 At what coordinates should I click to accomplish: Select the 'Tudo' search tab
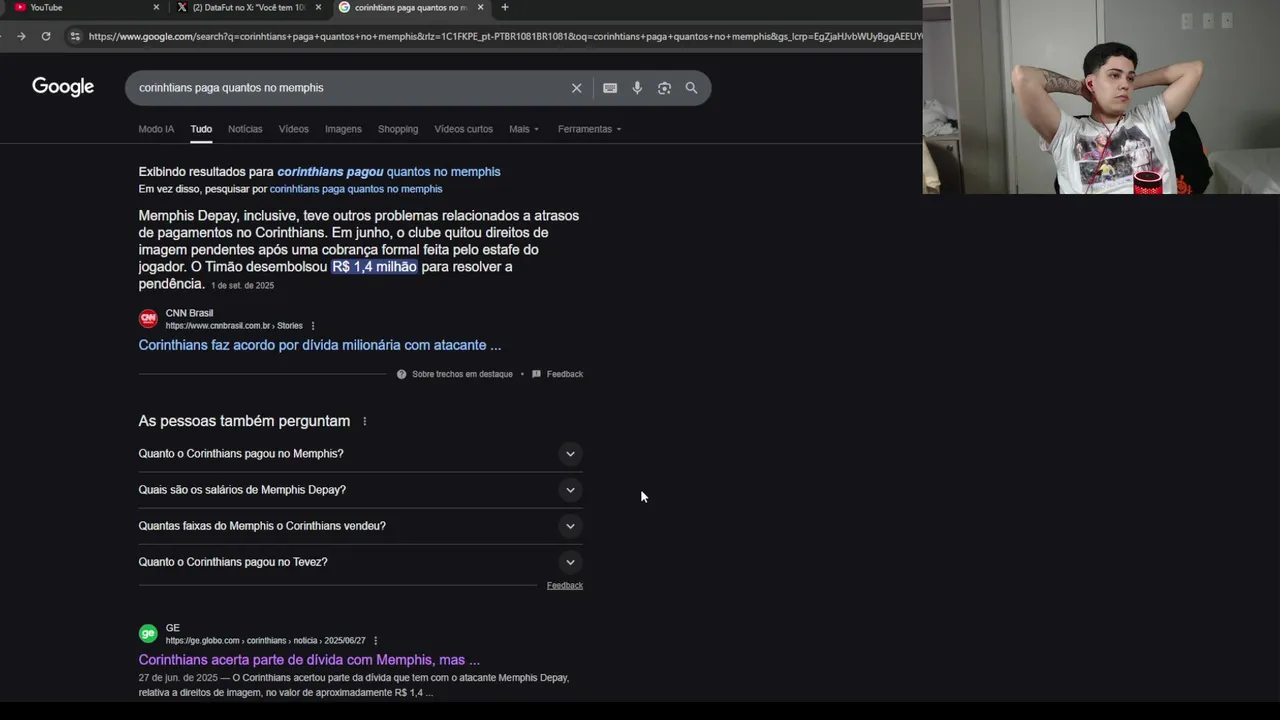[x=201, y=129]
